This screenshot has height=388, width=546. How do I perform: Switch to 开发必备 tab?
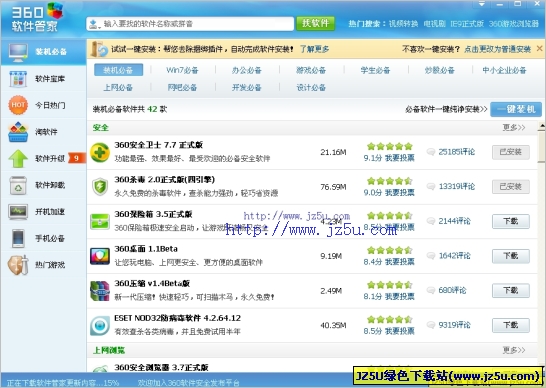point(247,87)
